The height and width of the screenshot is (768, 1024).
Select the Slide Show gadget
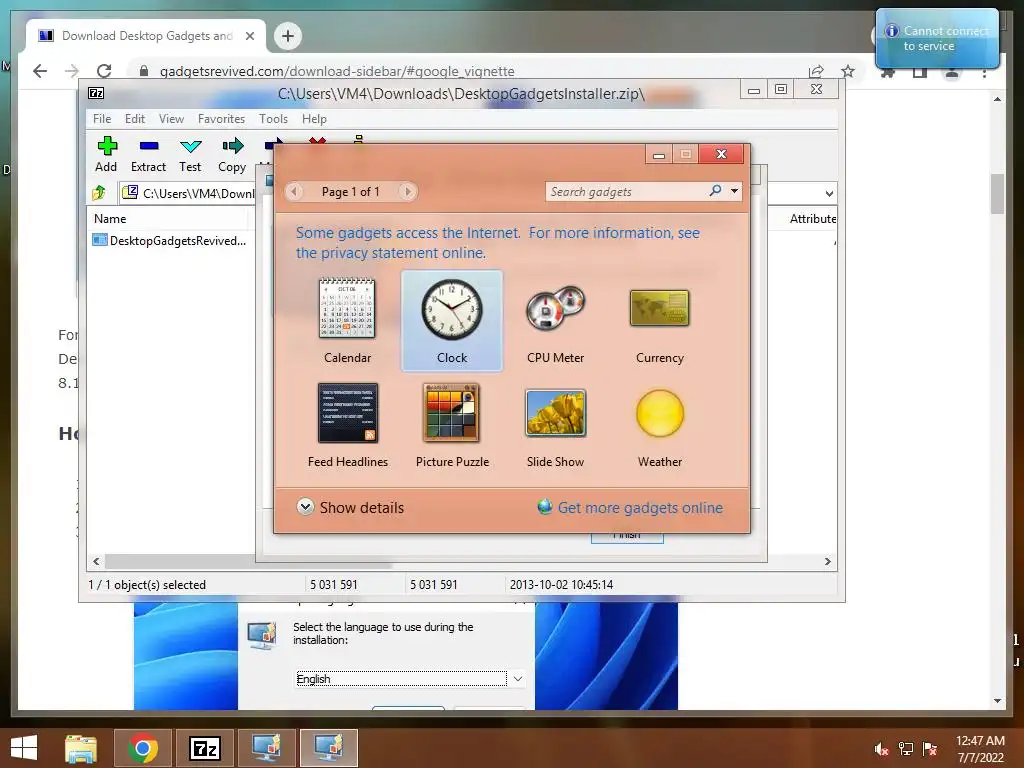pos(555,424)
